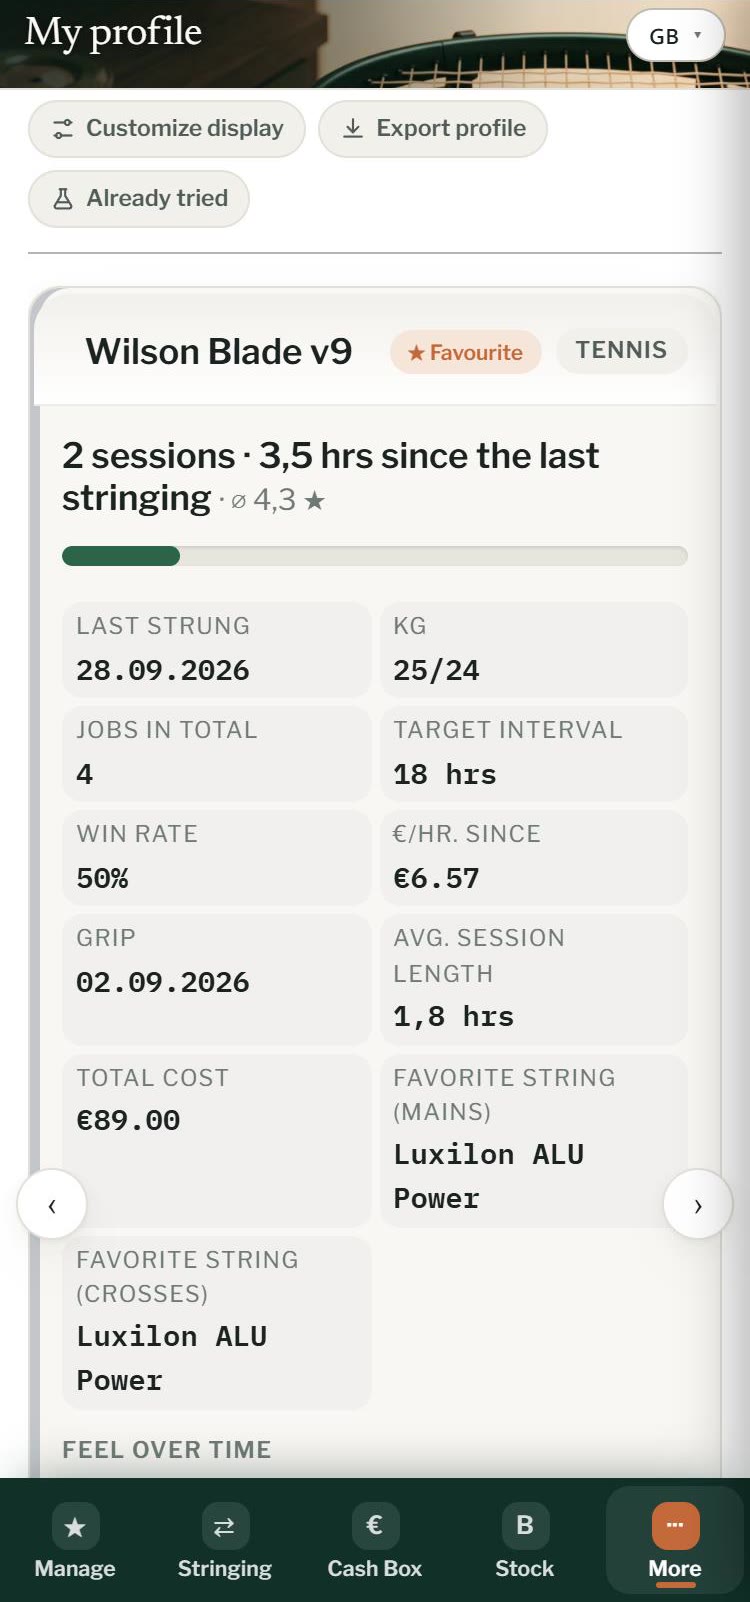Tap the Stringing swap-arrows icon
750x1602 pixels.
(225, 1526)
